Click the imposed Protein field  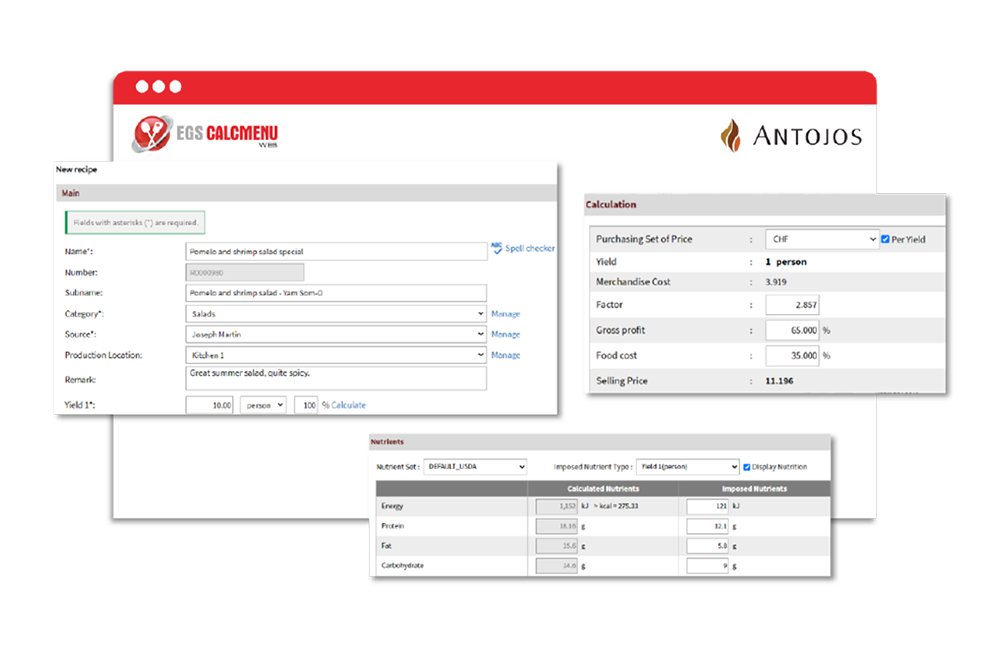[x=707, y=527]
